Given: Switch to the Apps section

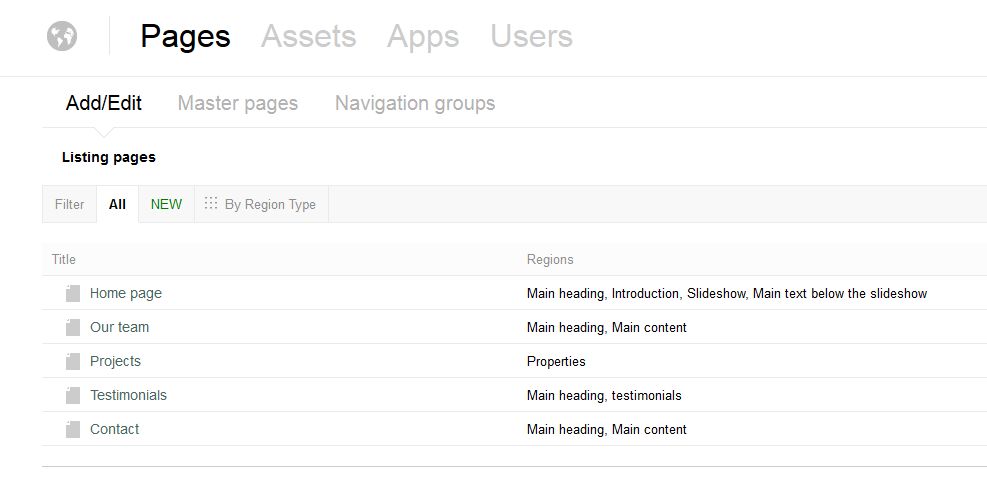Looking at the screenshot, I should [x=423, y=37].
